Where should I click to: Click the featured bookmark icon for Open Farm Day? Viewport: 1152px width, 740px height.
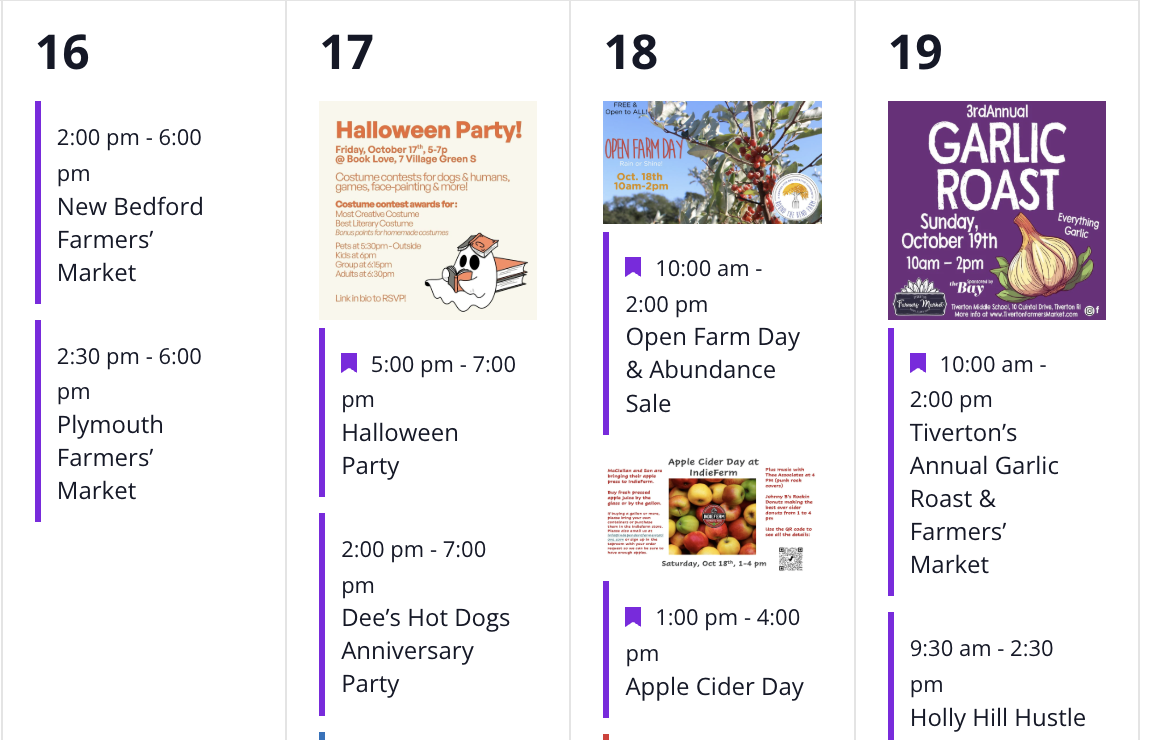tap(633, 267)
